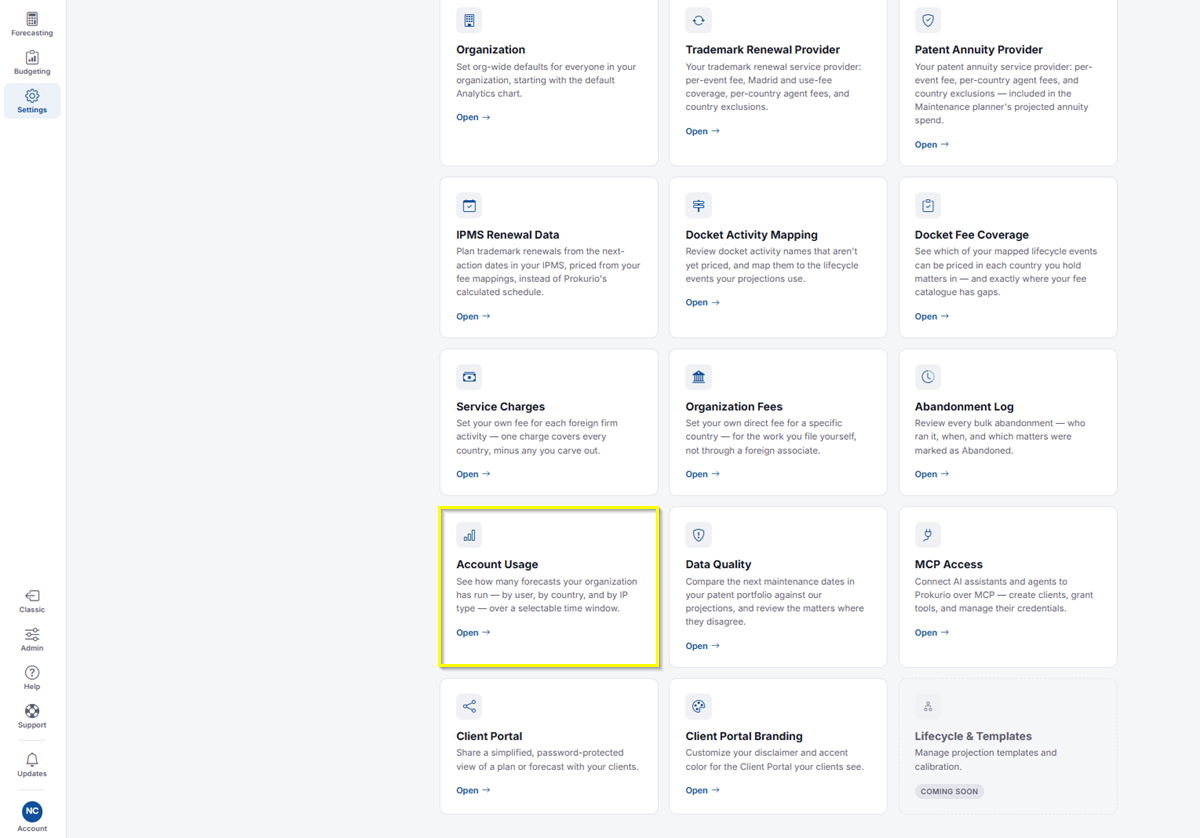This screenshot has width=1200, height=838.
Task: Open Client Portal Branding settings
Action: pos(702,790)
